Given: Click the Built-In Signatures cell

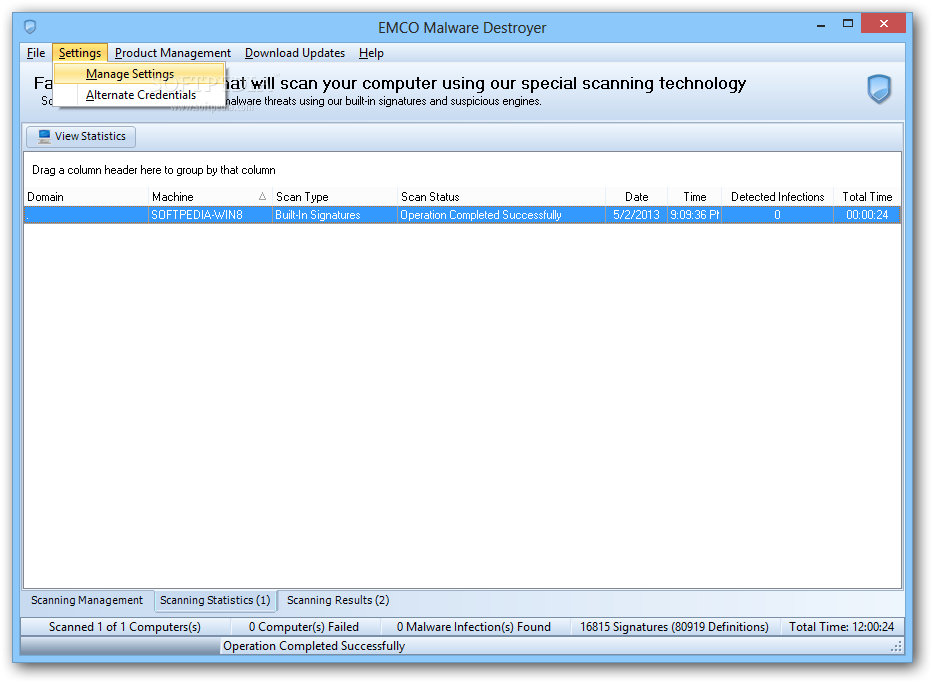Looking at the screenshot, I should pos(334,215).
